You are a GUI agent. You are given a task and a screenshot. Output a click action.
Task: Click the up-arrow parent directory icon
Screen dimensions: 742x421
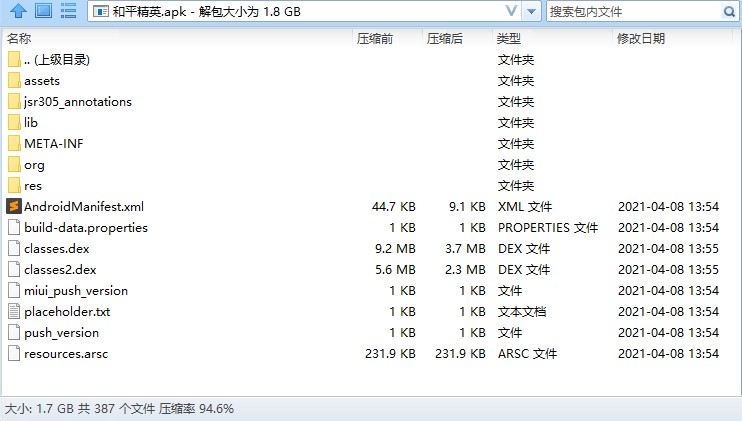(18, 11)
